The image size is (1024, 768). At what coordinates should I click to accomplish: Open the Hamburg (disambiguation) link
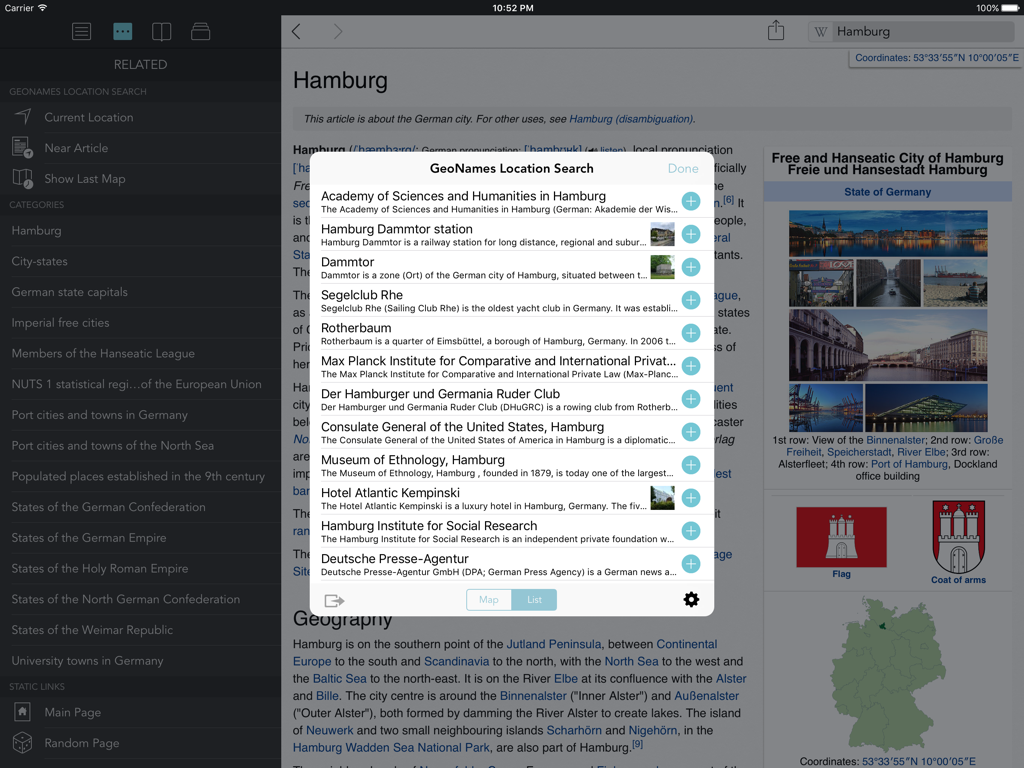(x=630, y=118)
